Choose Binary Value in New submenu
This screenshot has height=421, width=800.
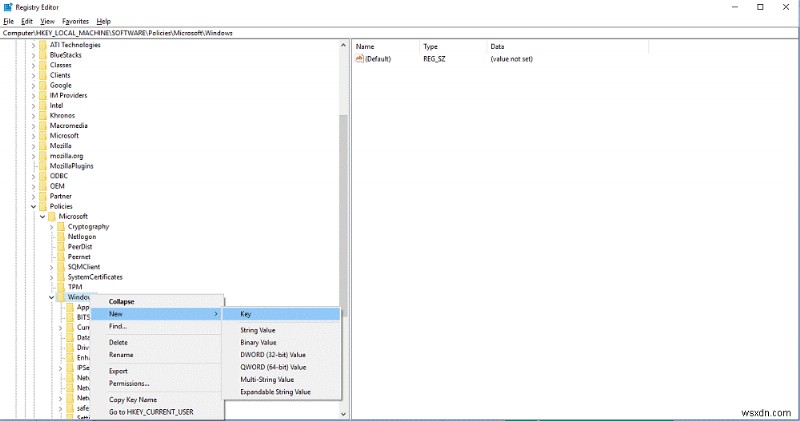282,342
